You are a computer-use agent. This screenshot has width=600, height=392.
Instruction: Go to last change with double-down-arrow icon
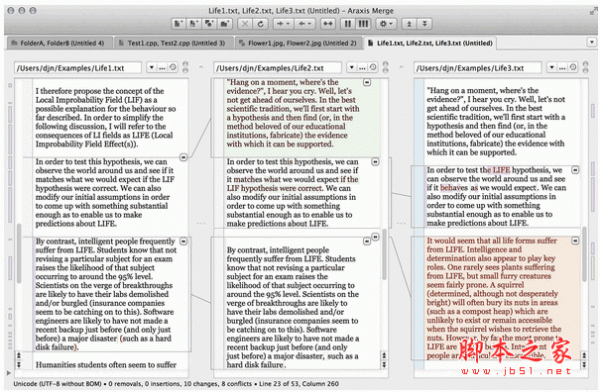424,24
